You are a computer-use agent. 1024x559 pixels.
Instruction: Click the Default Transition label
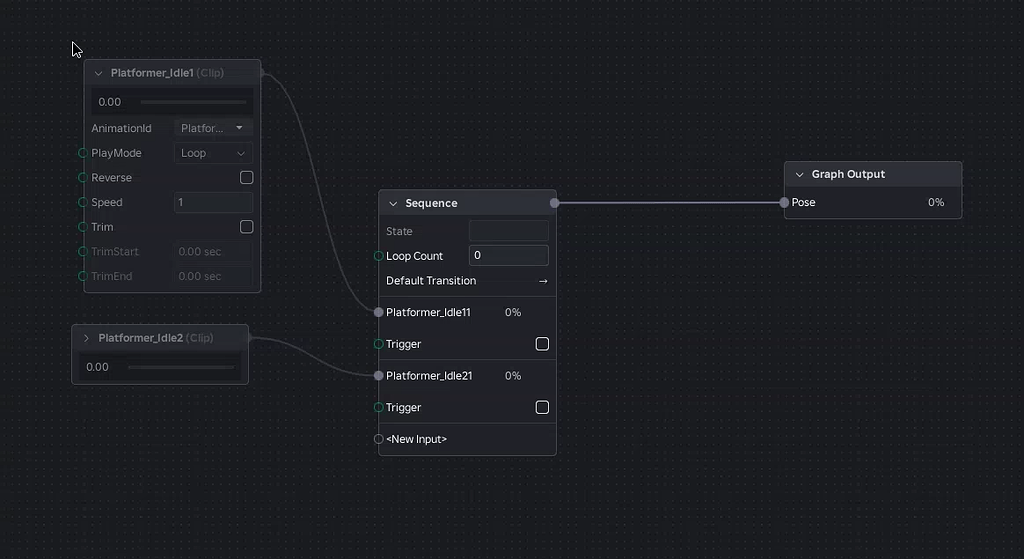(431, 281)
